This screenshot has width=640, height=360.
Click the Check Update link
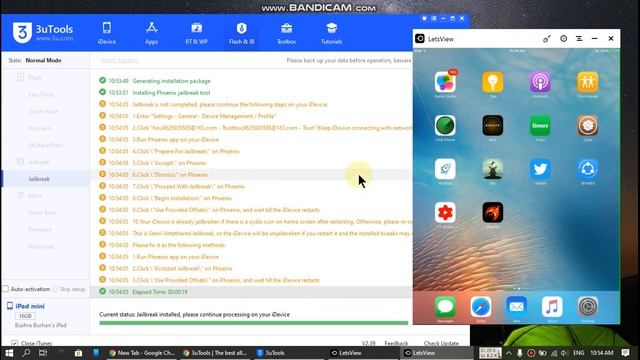(441, 343)
